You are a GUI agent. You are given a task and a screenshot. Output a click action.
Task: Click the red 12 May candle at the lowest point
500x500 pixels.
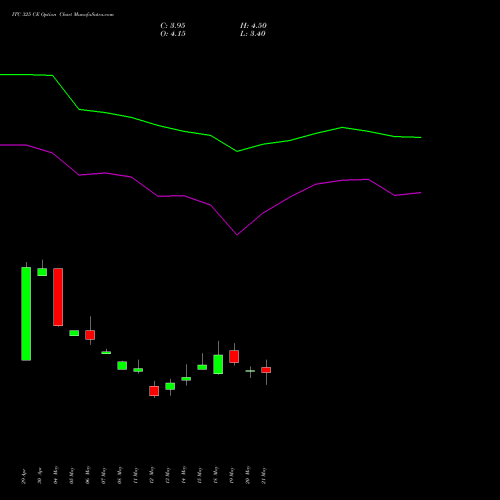click(x=154, y=391)
